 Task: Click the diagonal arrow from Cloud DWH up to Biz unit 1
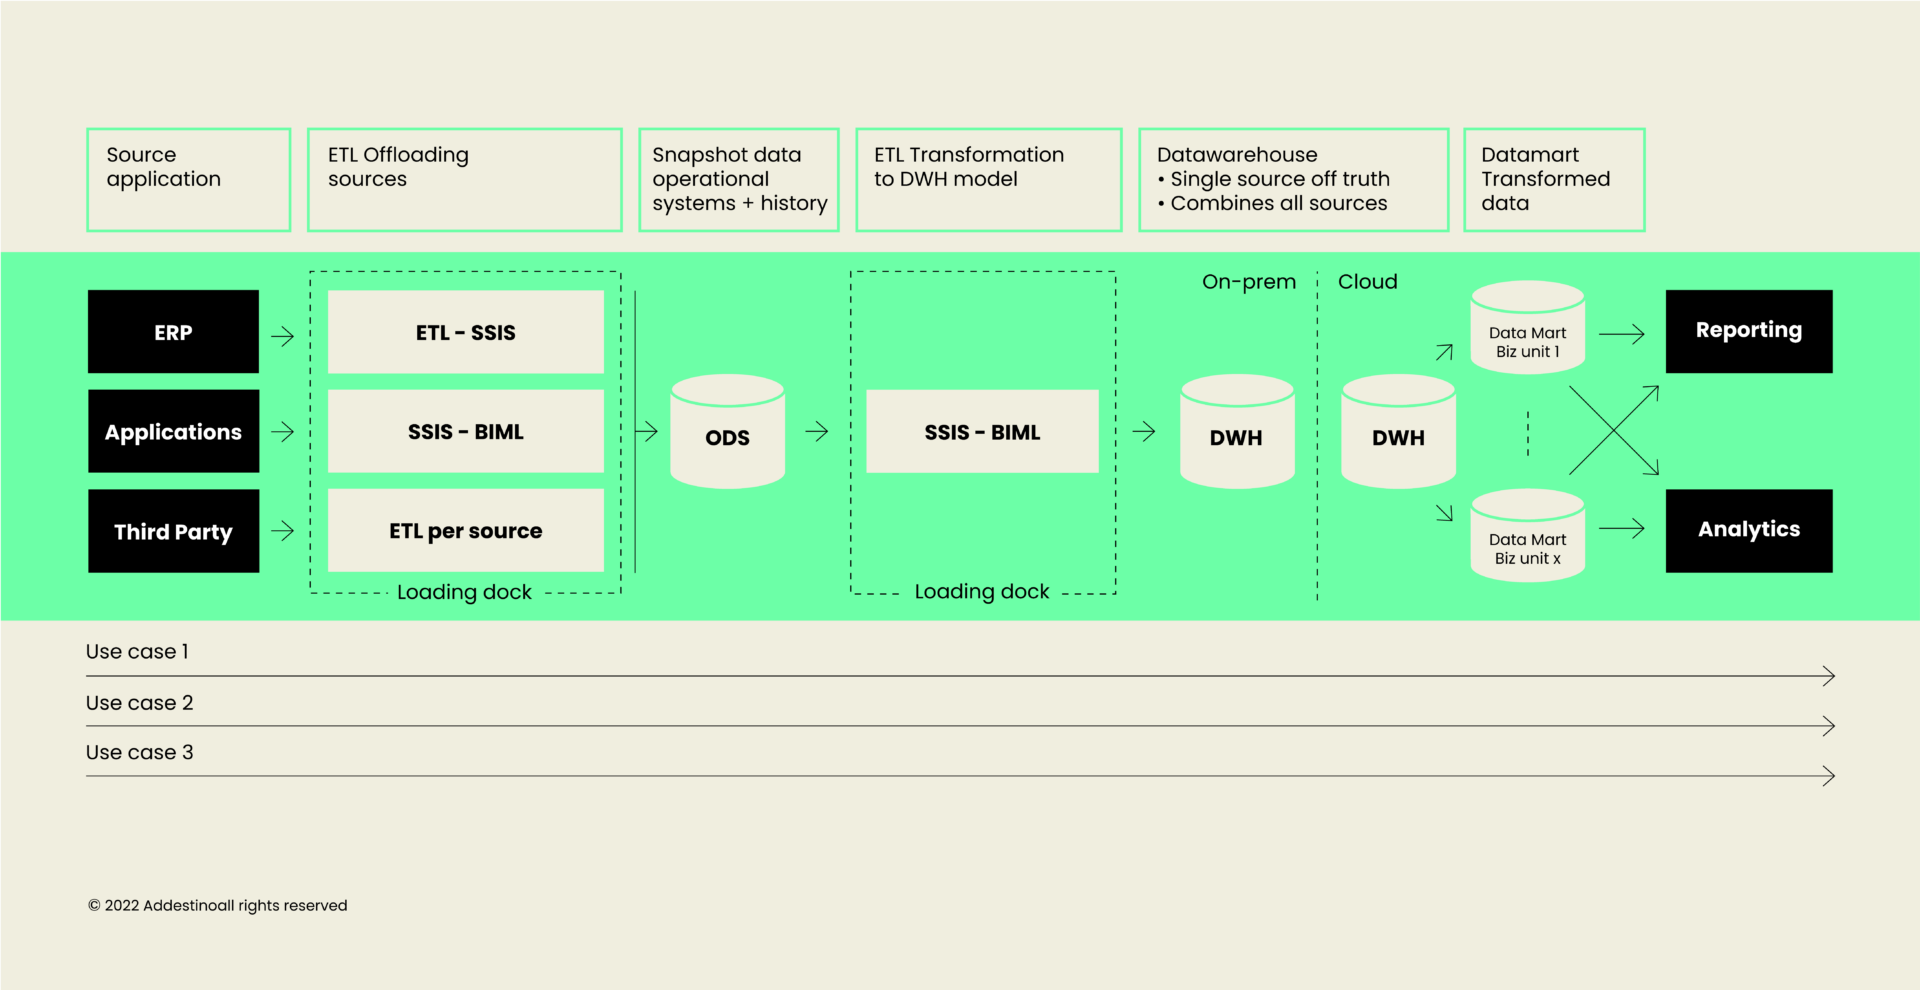(1444, 352)
